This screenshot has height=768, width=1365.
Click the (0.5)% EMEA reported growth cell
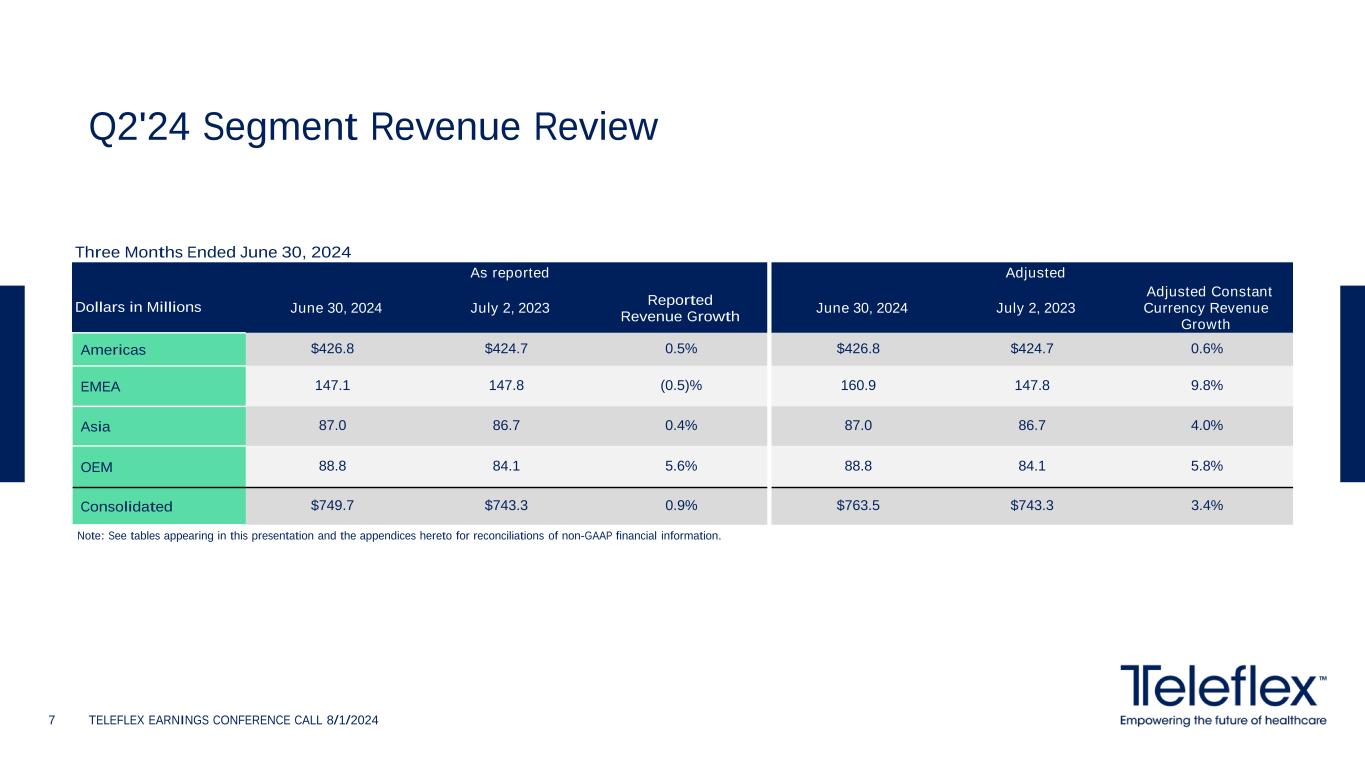(x=680, y=386)
